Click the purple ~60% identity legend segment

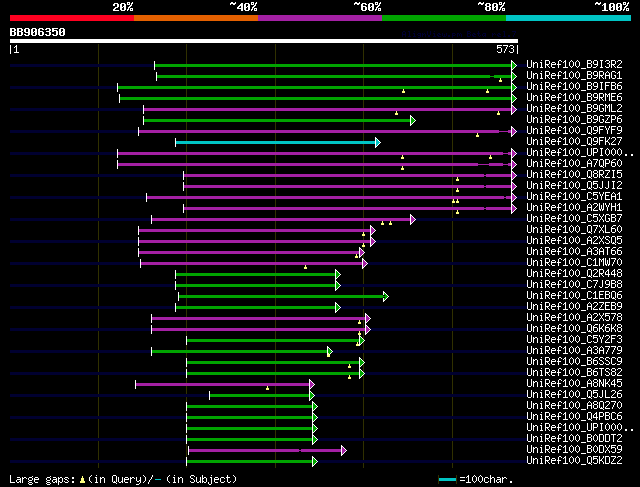click(x=320, y=18)
